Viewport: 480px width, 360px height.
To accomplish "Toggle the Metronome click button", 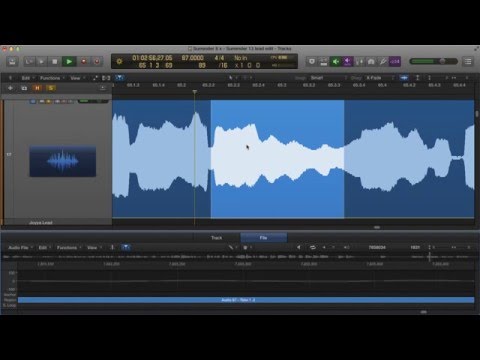I will point(383,61).
